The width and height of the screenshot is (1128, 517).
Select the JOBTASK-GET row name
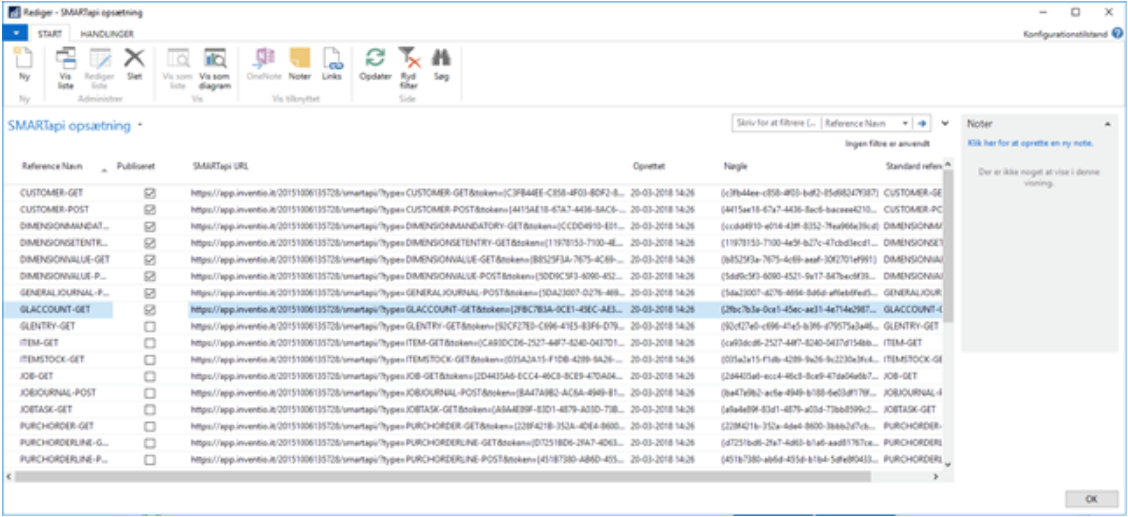coord(48,408)
